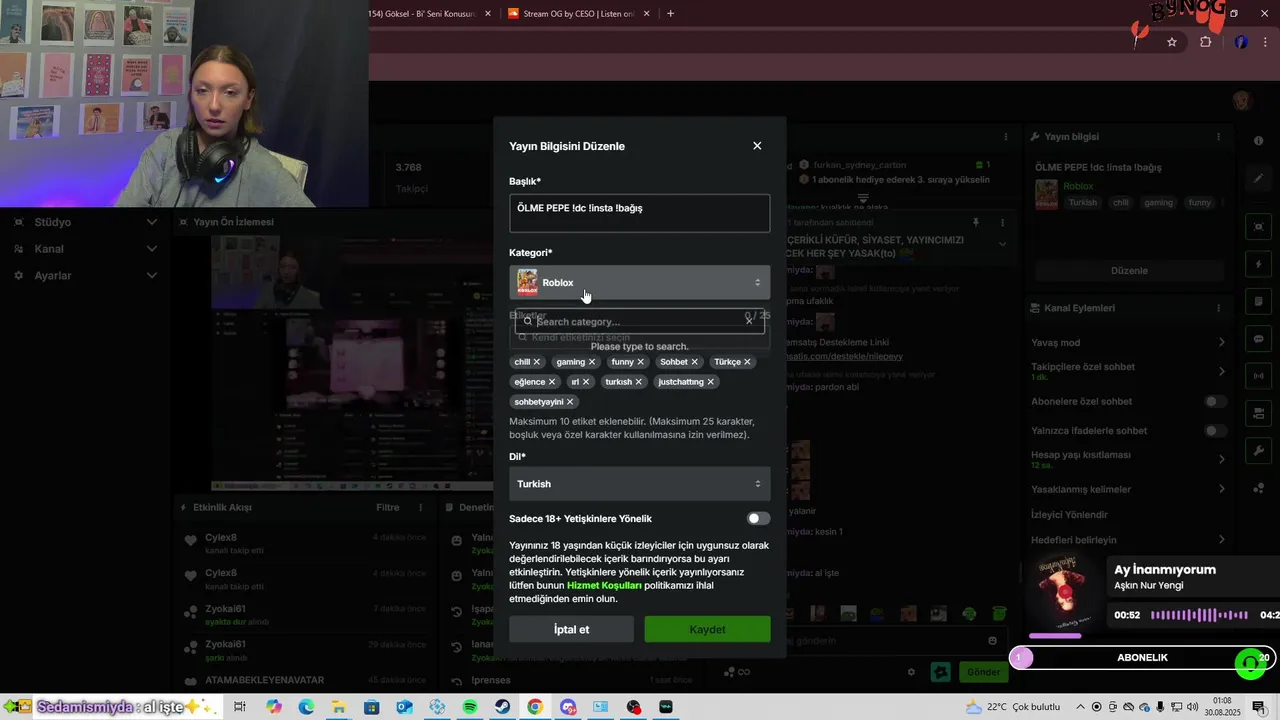This screenshot has height=720, width=1280.
Task: Open Spotify from the taskbar
Action: 470,707
